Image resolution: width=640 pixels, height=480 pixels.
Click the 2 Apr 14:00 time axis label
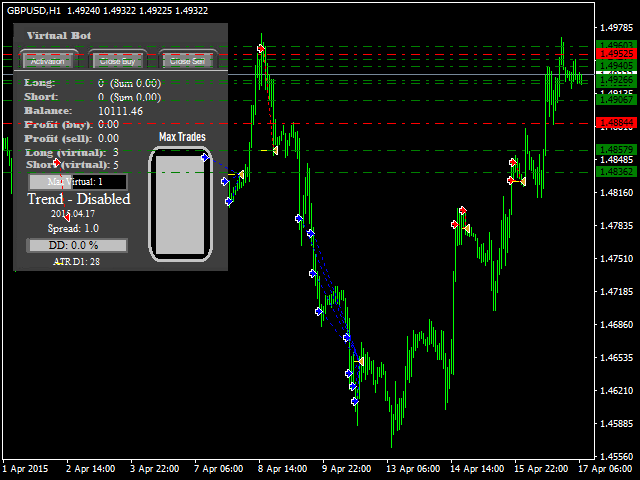coord(90,469)
